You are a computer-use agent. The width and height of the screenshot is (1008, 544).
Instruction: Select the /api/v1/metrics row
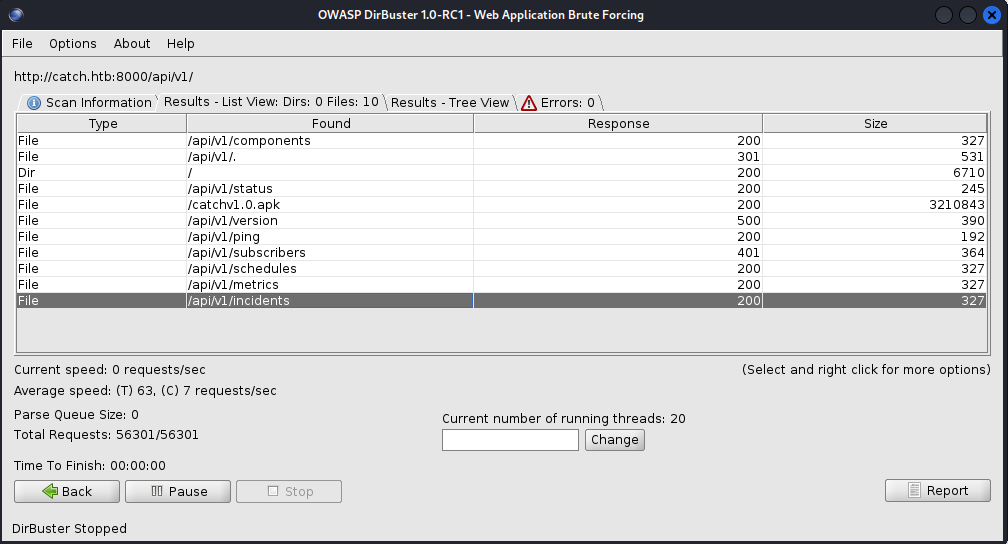point(501,285)
